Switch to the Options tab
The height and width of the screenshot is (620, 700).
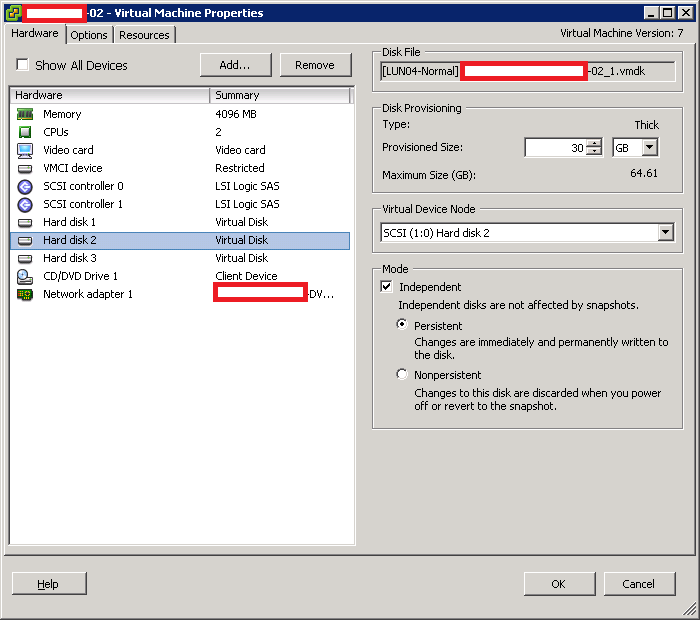pyautogui.click(x=89, y=35)
